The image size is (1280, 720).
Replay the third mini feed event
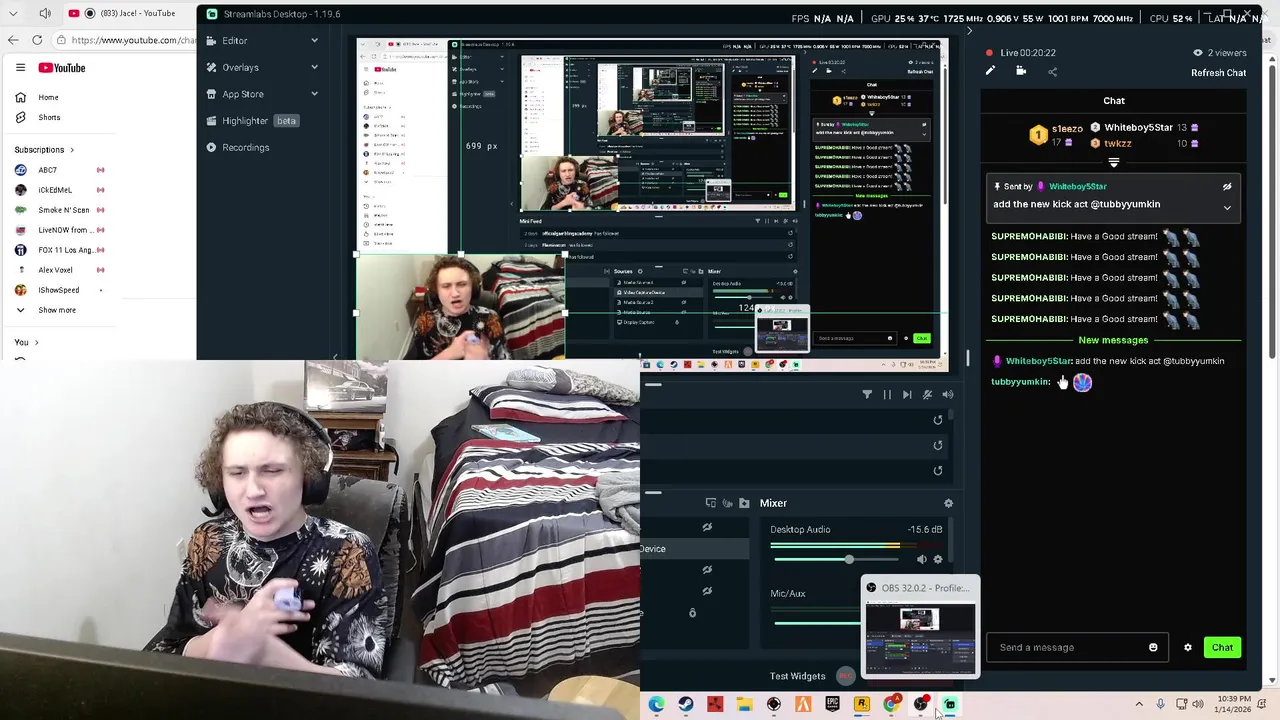click(938, 470)
